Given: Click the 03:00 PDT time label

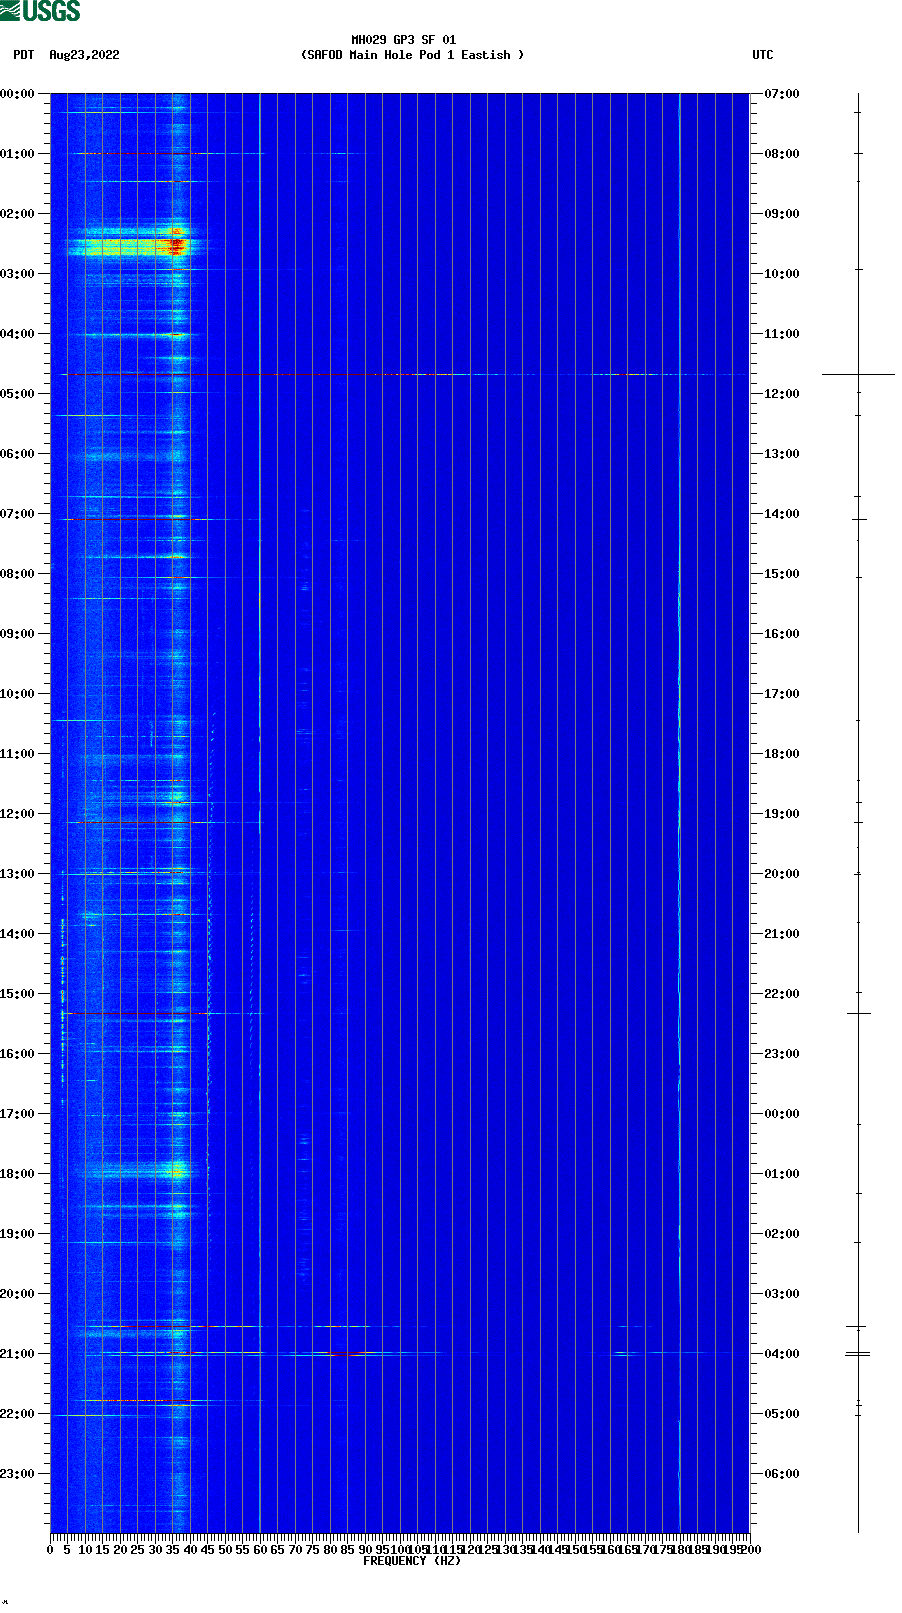Looking at the screenshot, I should tap(17, 274).
